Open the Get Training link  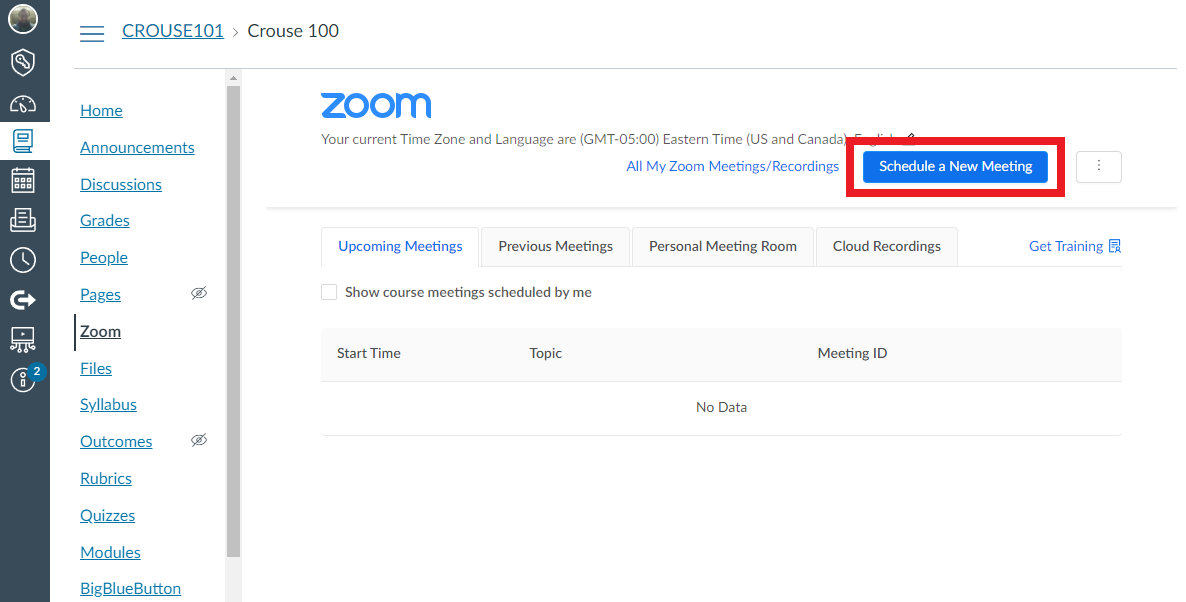tap(1066, 247)
